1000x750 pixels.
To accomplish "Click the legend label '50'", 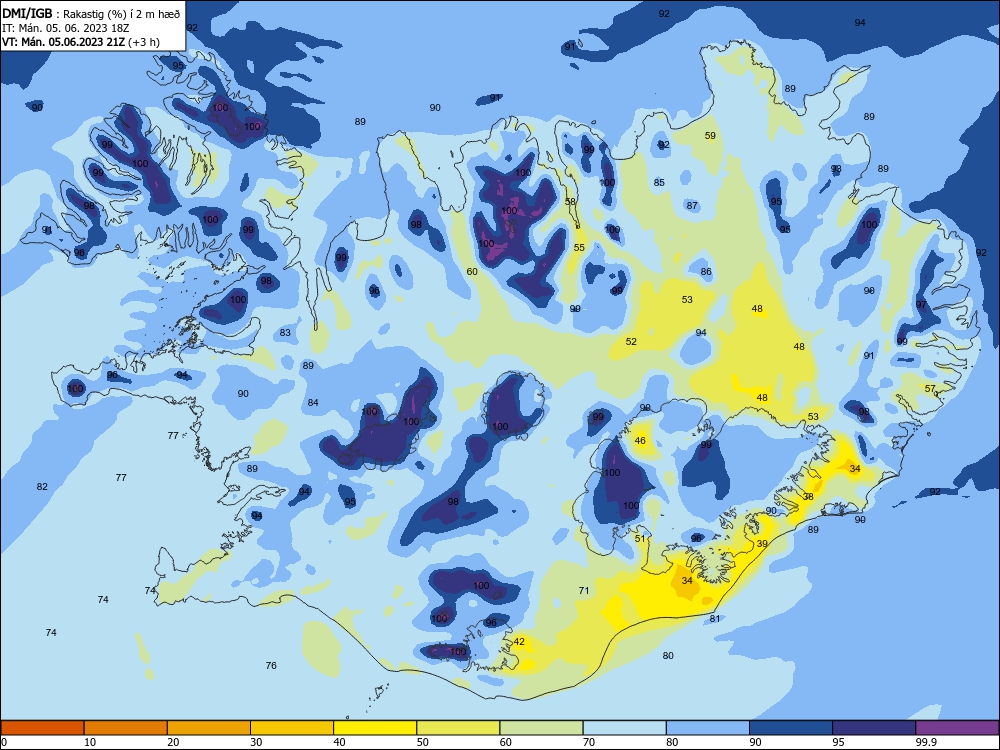I will [x=423, y=742].
